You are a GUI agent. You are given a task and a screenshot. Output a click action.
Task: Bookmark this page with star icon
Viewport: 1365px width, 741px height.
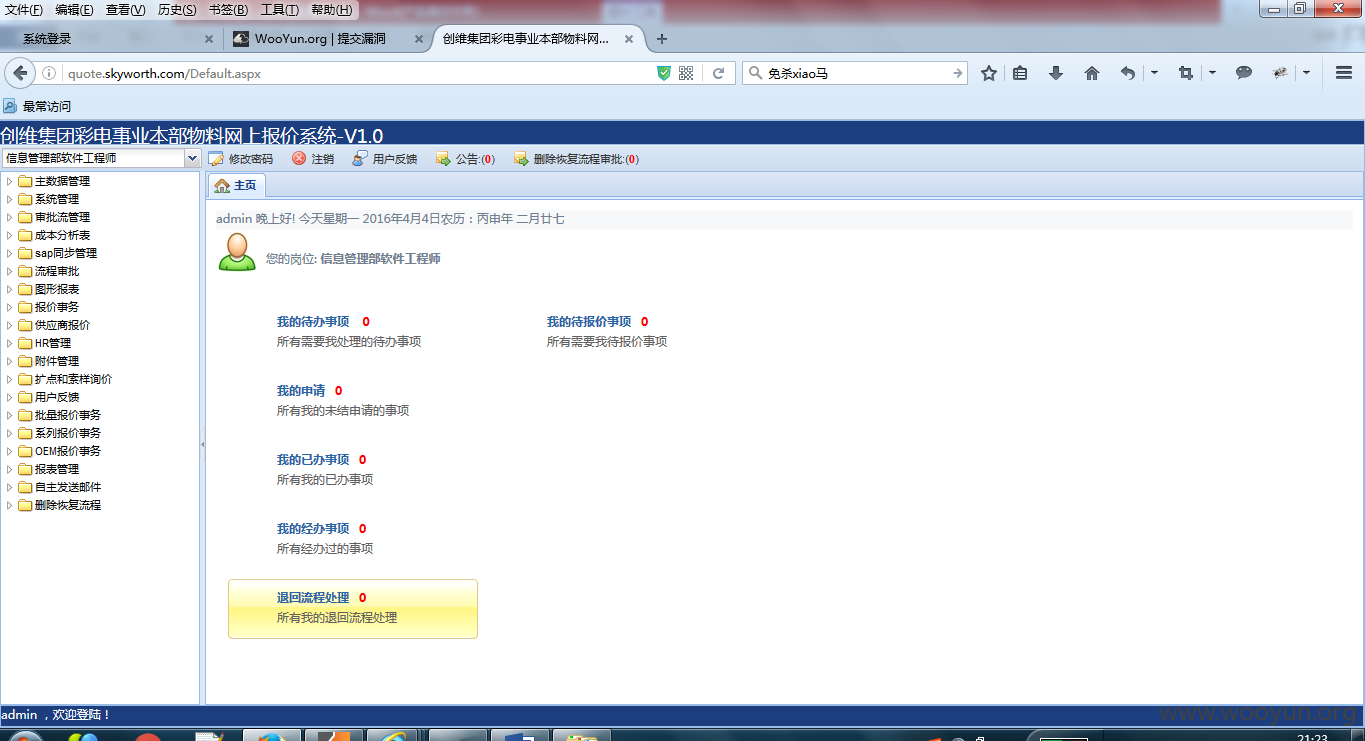click(x=989, y=73)
